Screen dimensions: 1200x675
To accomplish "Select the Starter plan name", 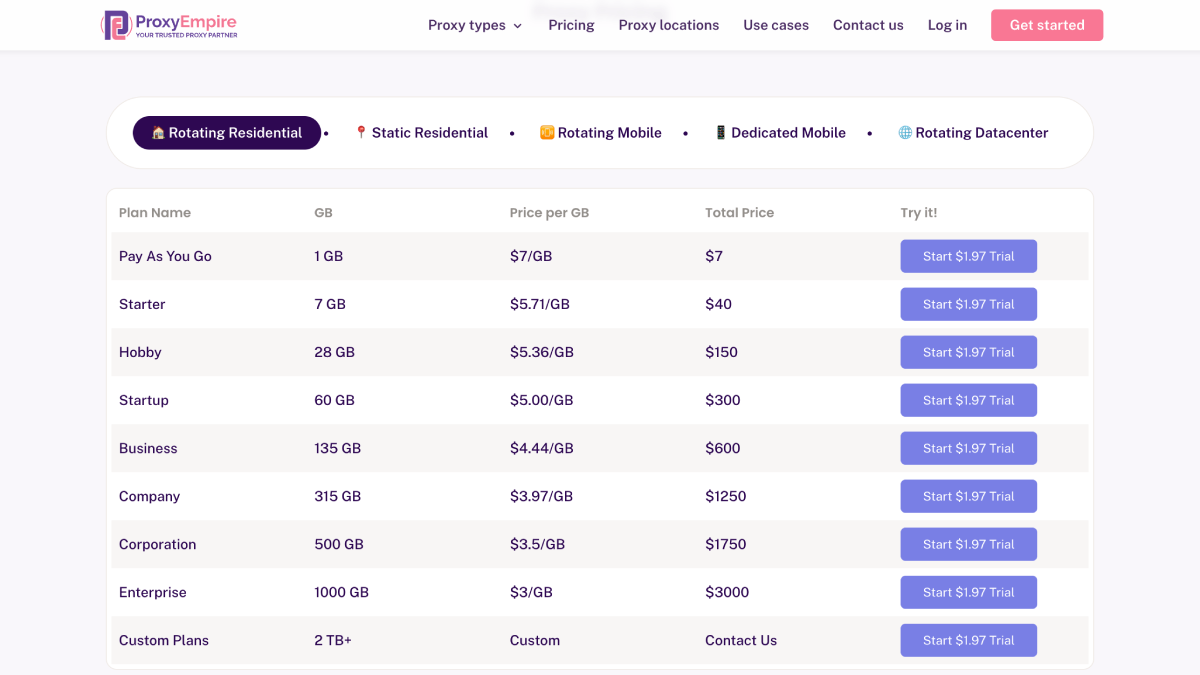I will click(142, 304).
